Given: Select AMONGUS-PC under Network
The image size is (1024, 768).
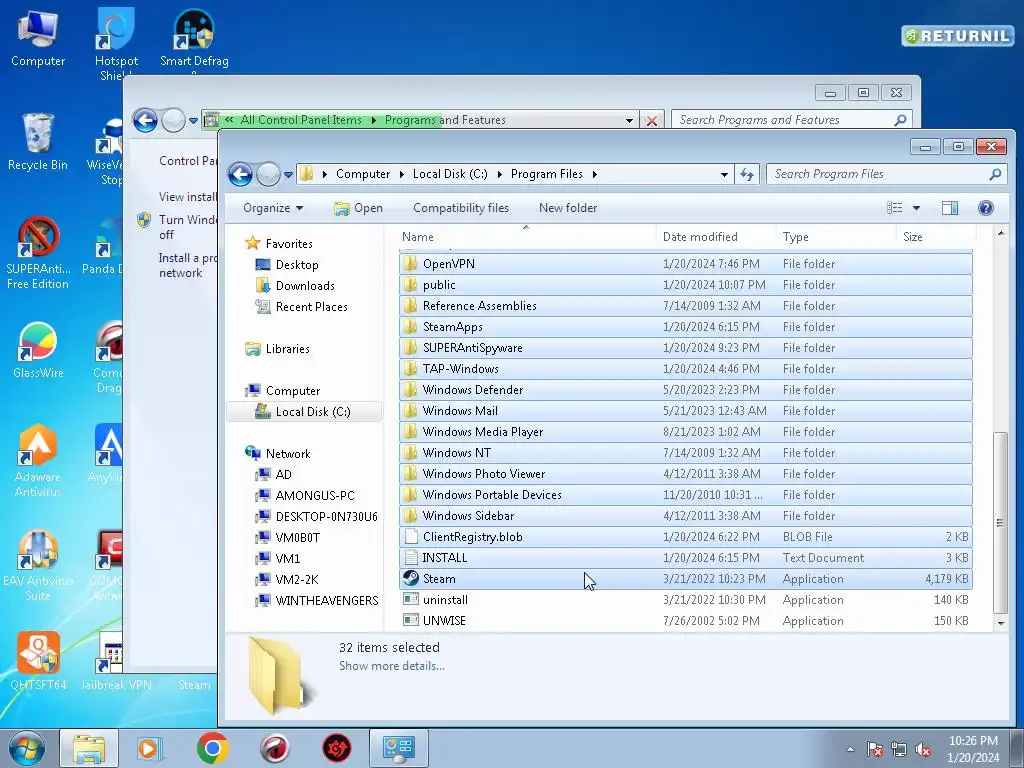Looking at the screenshot, I should click(315, 496).
